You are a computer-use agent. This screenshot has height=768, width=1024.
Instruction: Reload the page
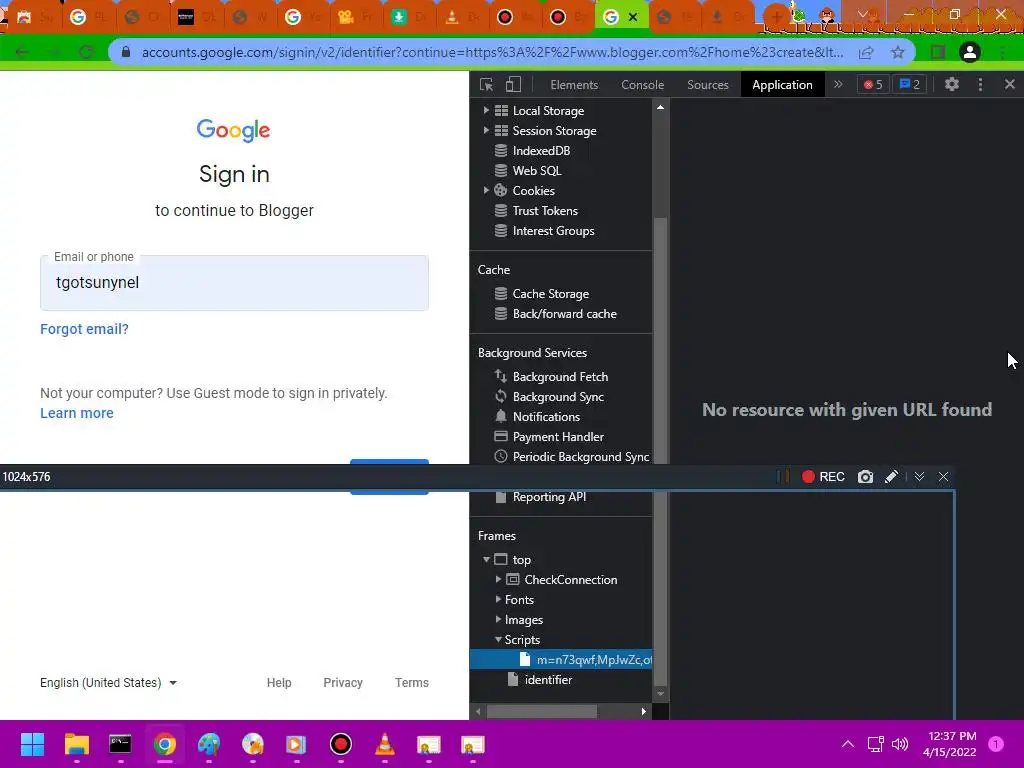(86, 52)
